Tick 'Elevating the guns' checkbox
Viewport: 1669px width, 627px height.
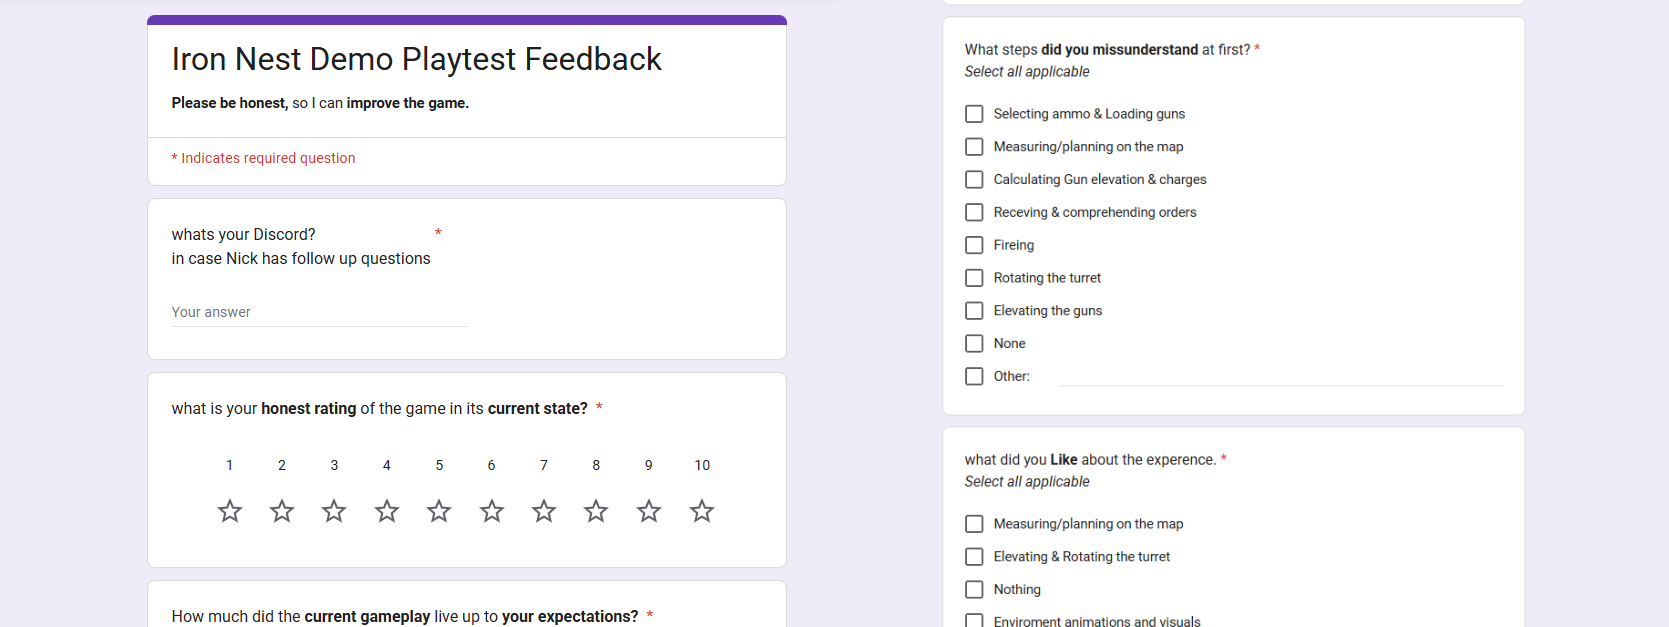tap(974, 311)
